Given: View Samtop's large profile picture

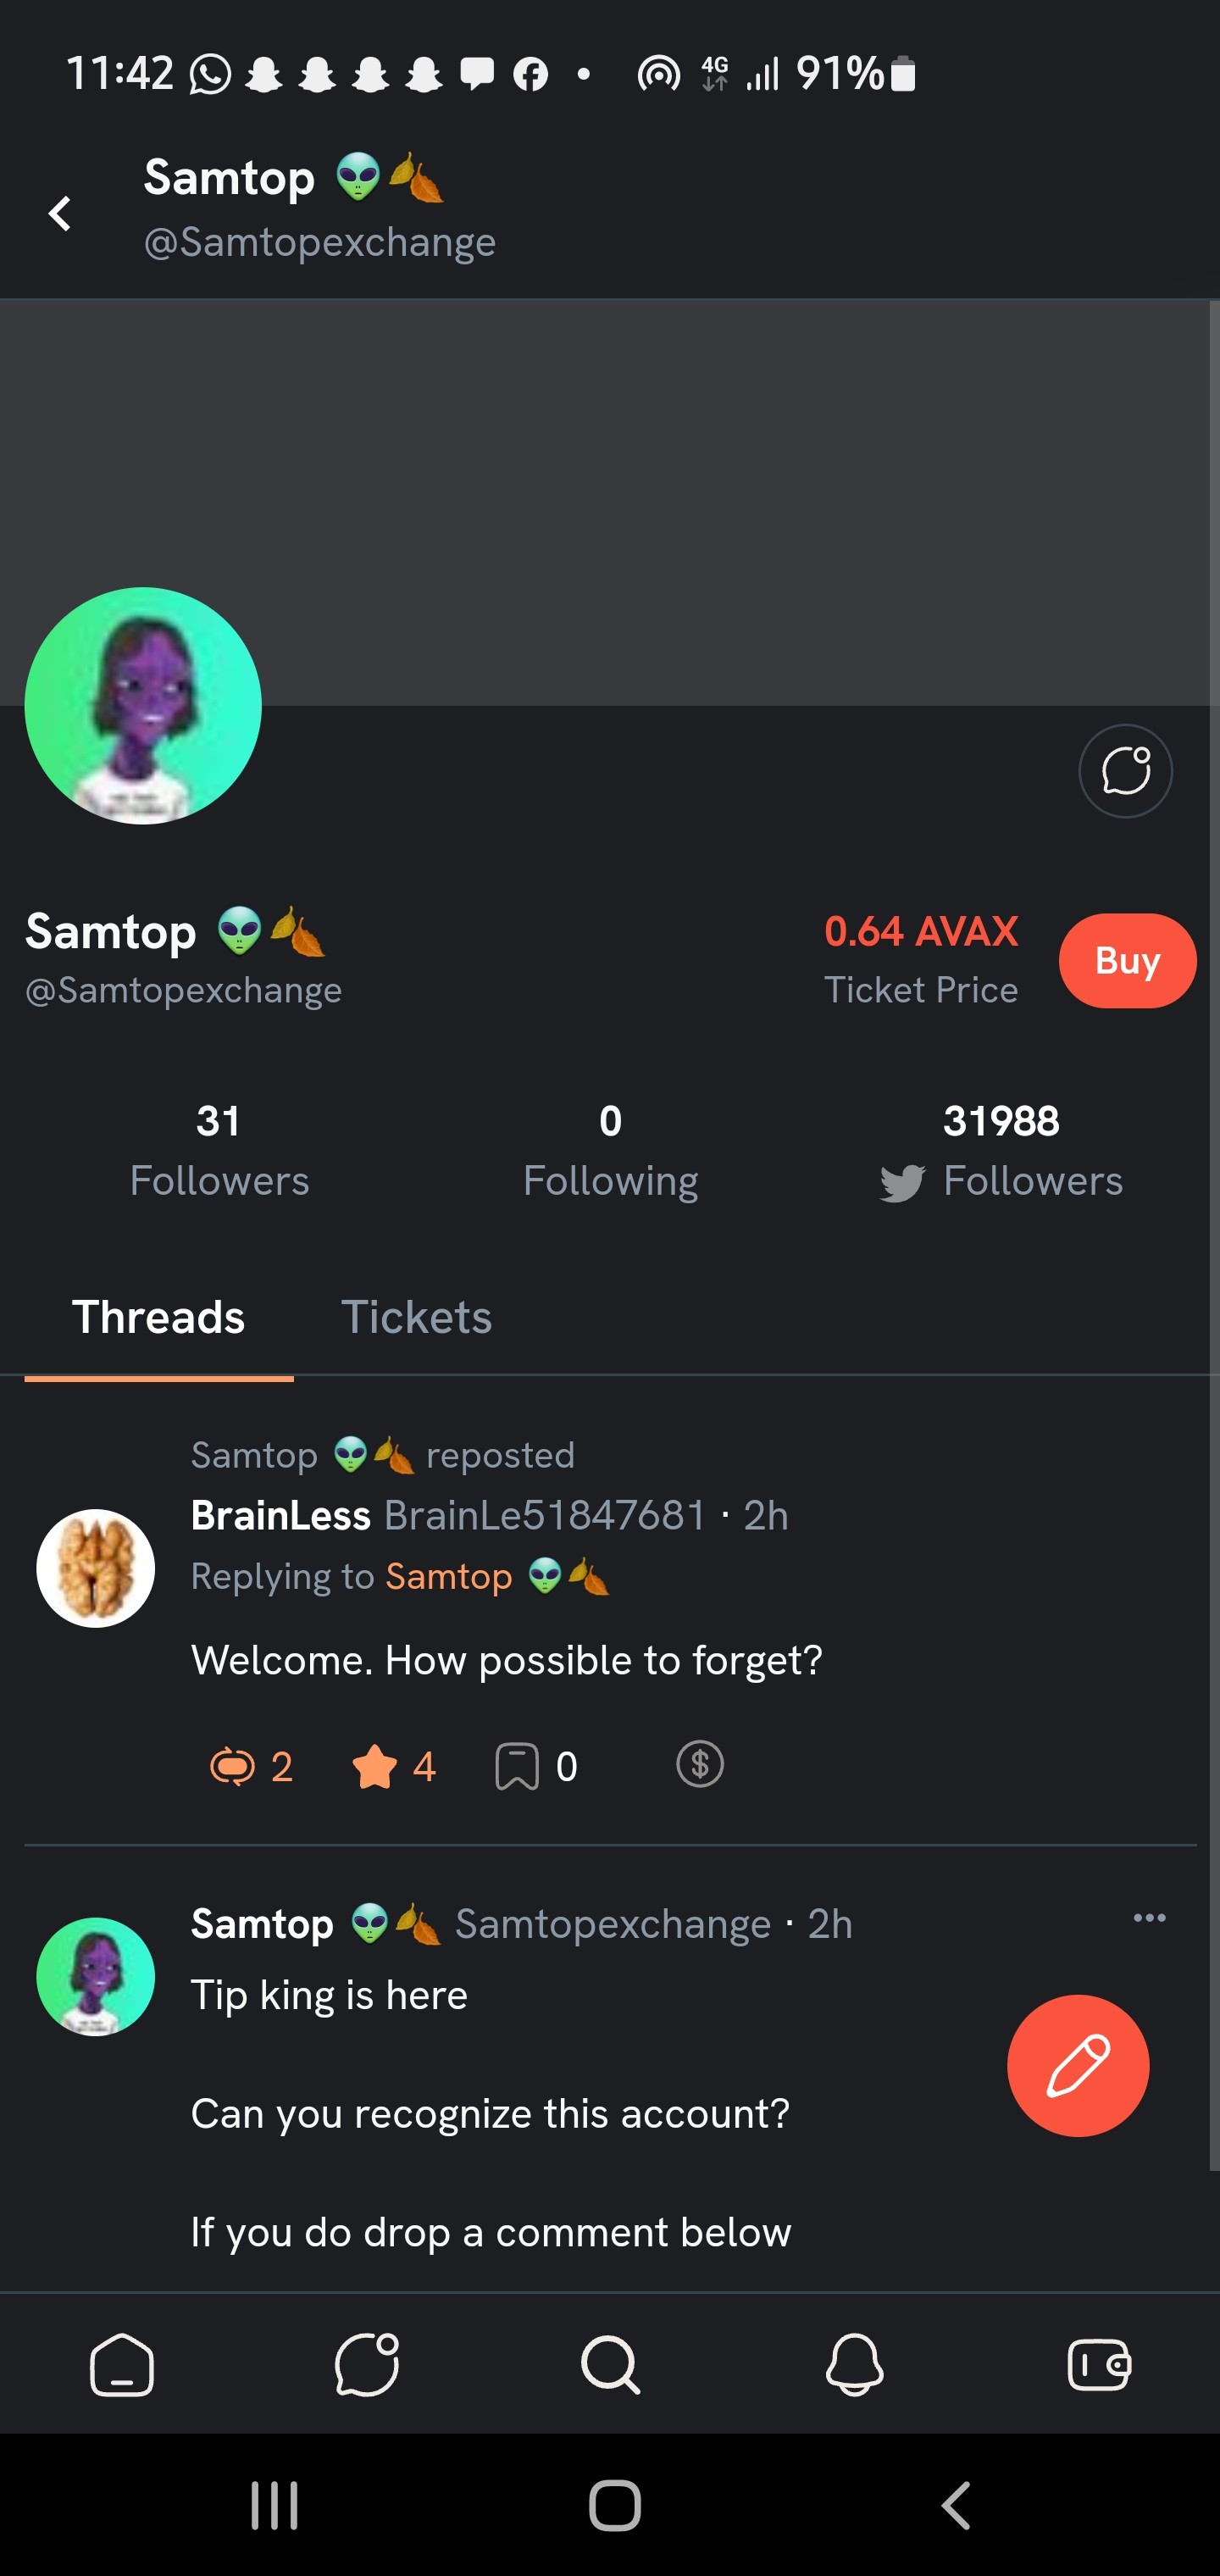Looking at the screenshot, I should click(143, 706).
